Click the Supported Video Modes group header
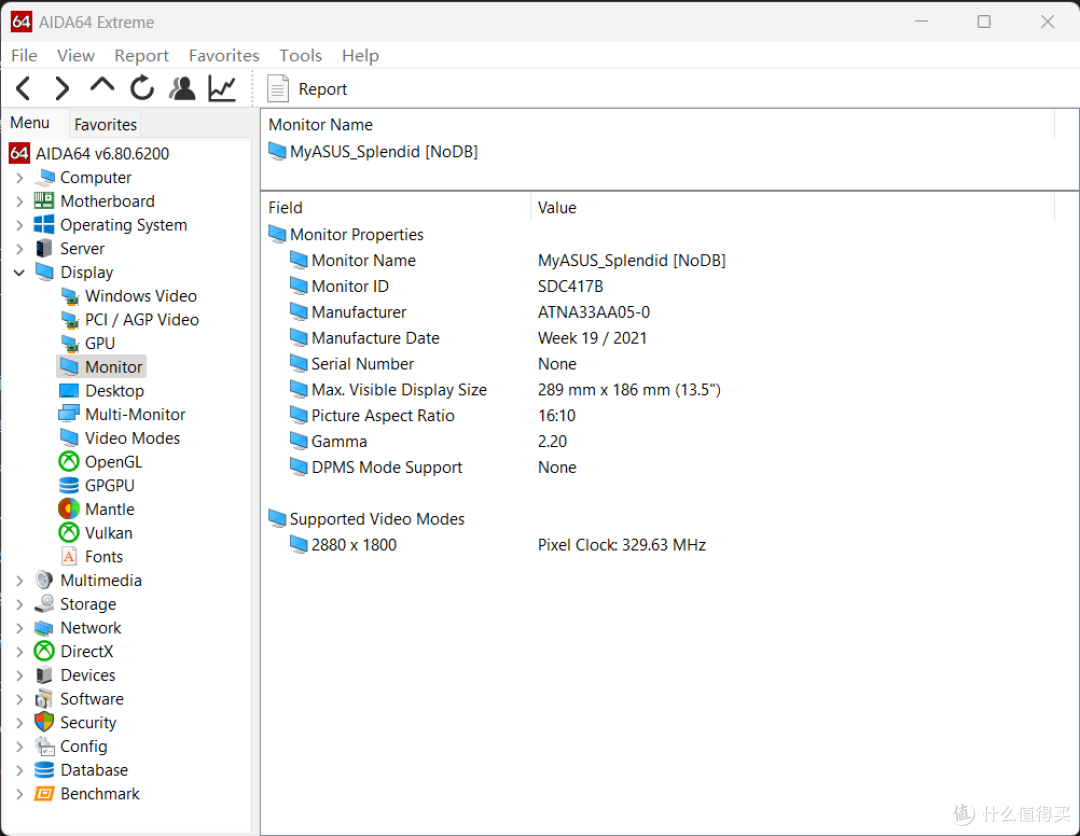This screenshot has width=1080, height=836. pyautogui.click(x=366, y=519)
